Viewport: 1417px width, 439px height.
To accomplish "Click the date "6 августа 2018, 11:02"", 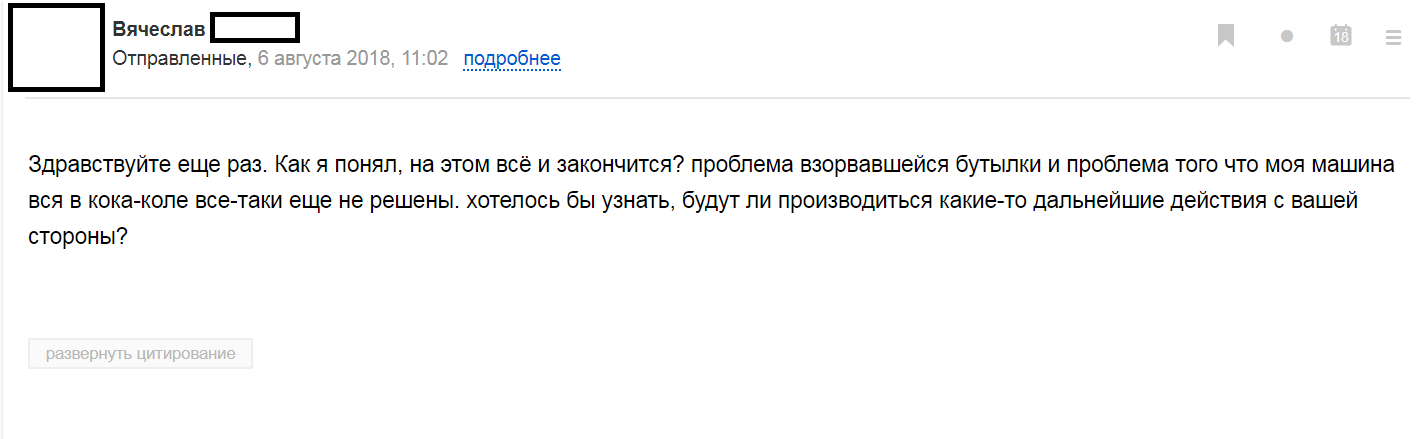I will tap(352, 59).
